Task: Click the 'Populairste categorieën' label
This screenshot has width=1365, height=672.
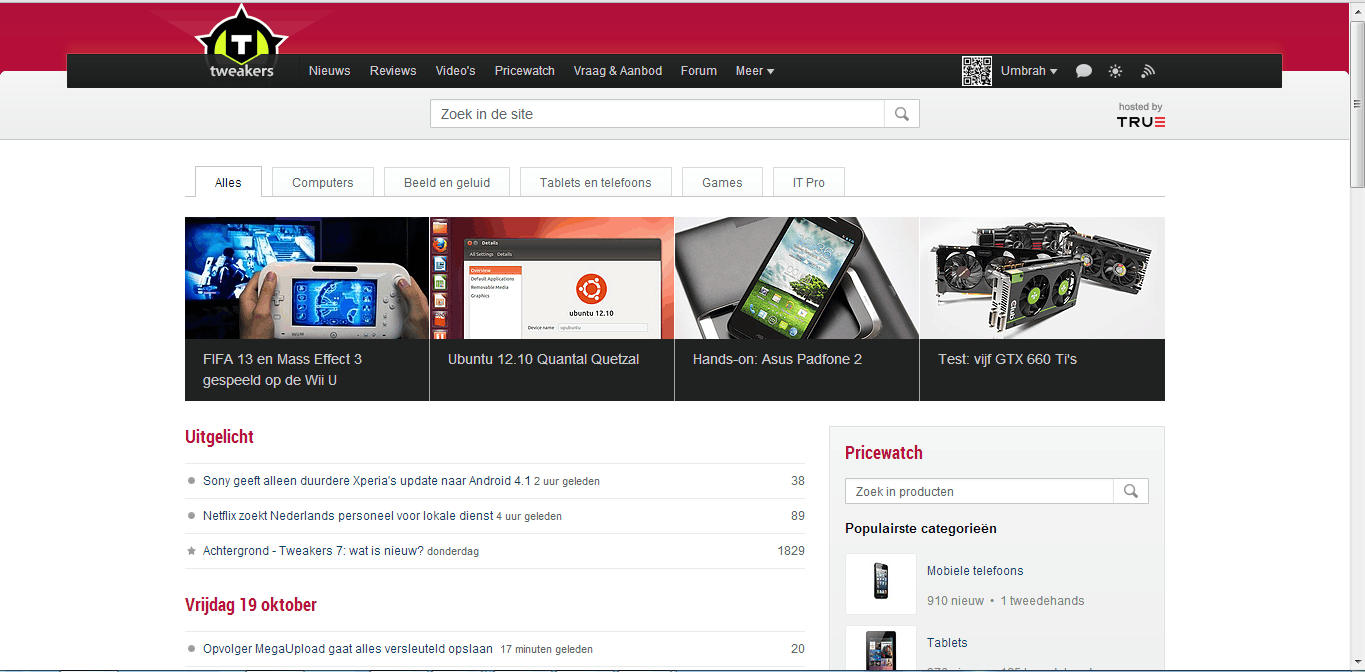Action: pyautogui.click(x=921, y=528)
